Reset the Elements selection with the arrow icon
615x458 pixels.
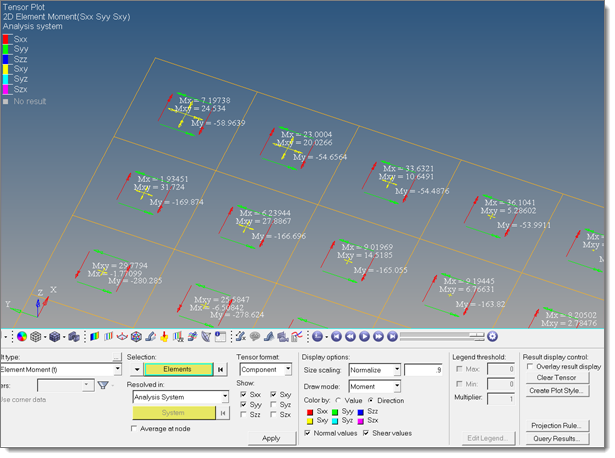click(220, 369)
